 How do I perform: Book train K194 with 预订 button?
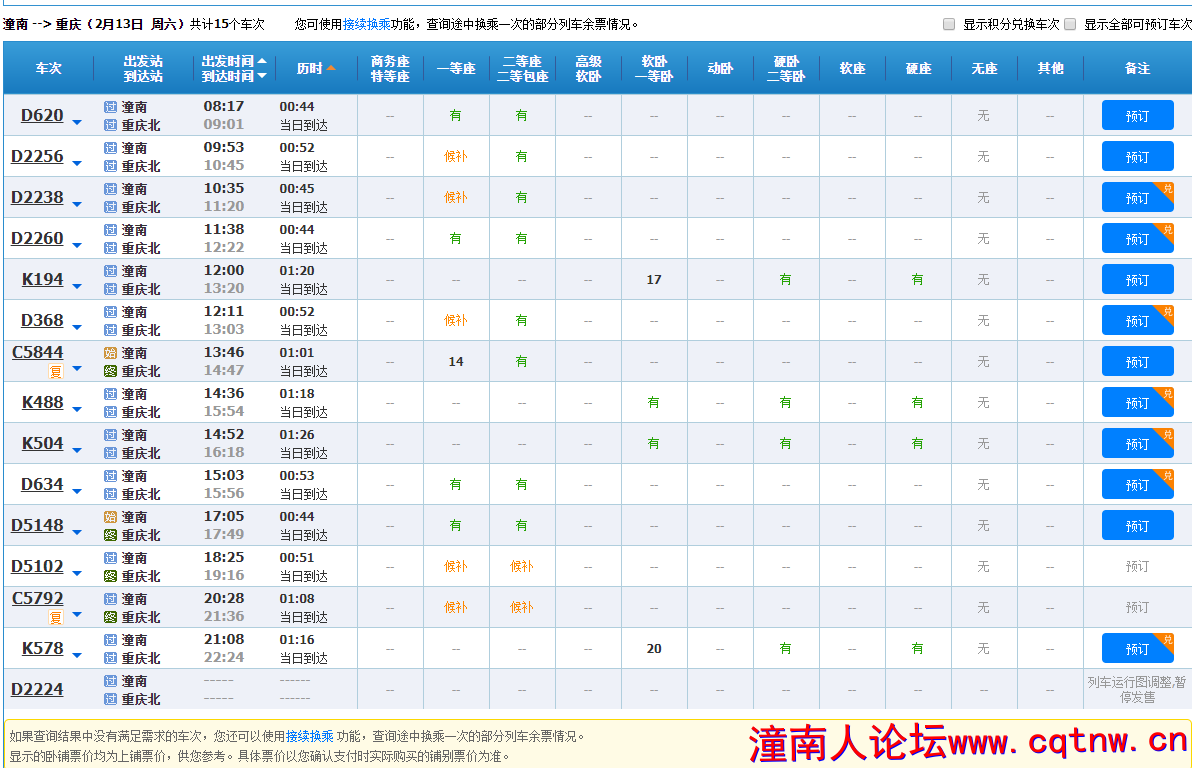point(1137,280)
